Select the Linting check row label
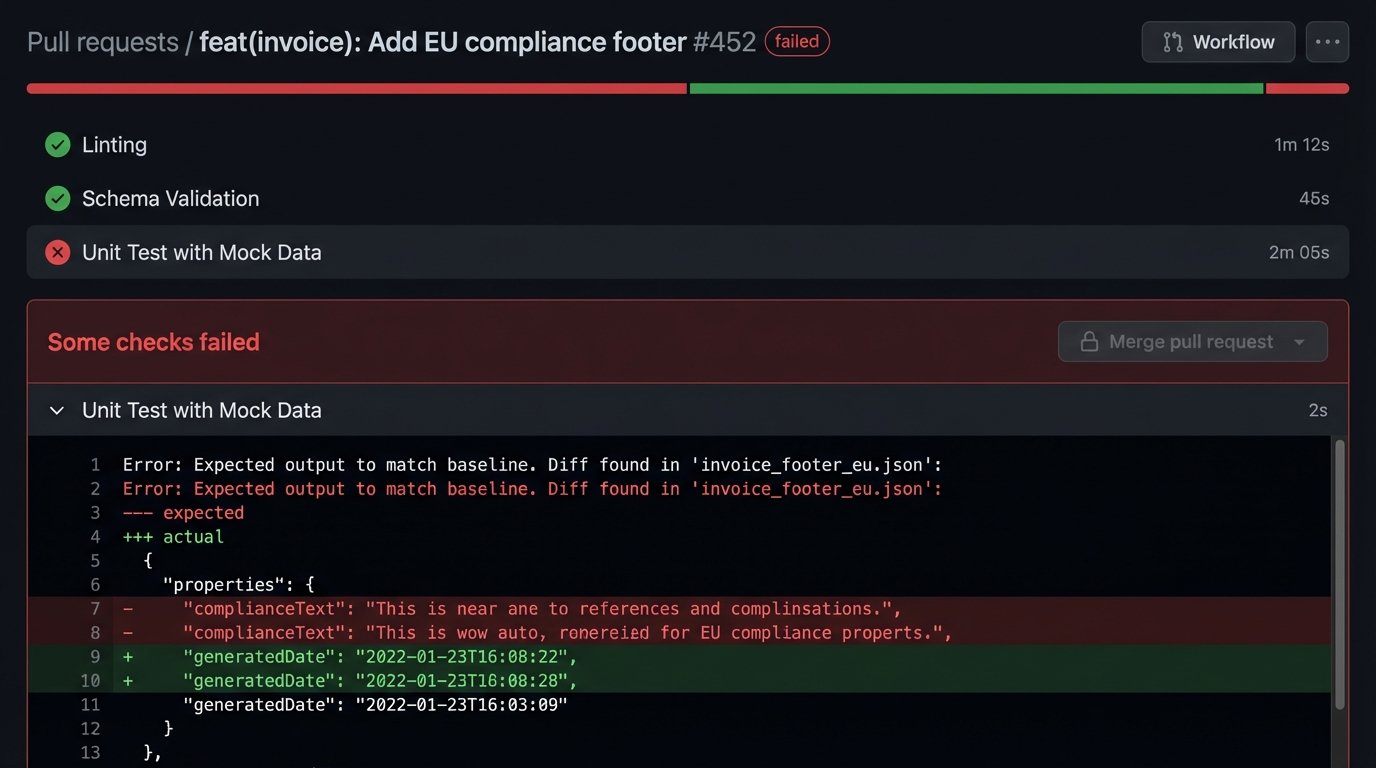1376x768 pixels. (x=114, y=145)
